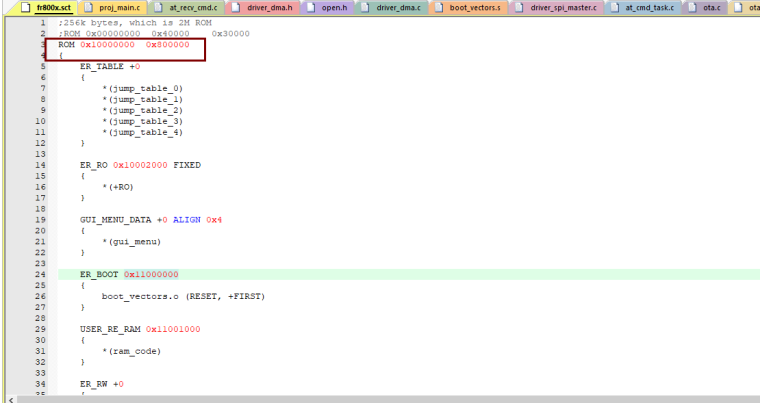760x403 pixels.
Task: Click the 0x4 alignment value
Action: (x=214, y=220)
